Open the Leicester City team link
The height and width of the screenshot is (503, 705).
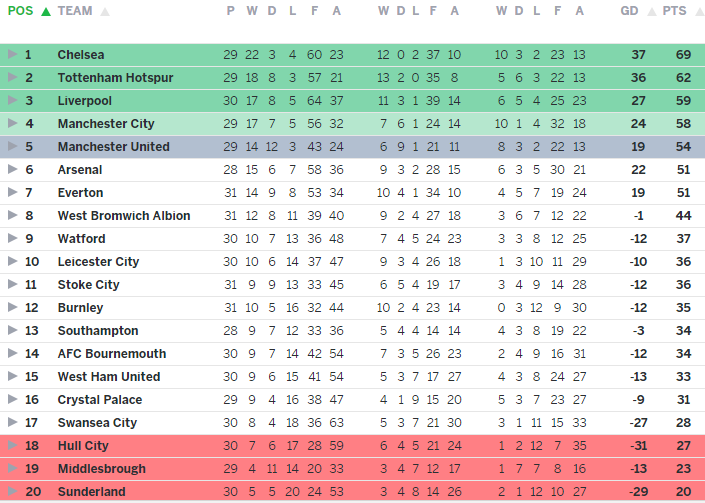tap(98, 262)
